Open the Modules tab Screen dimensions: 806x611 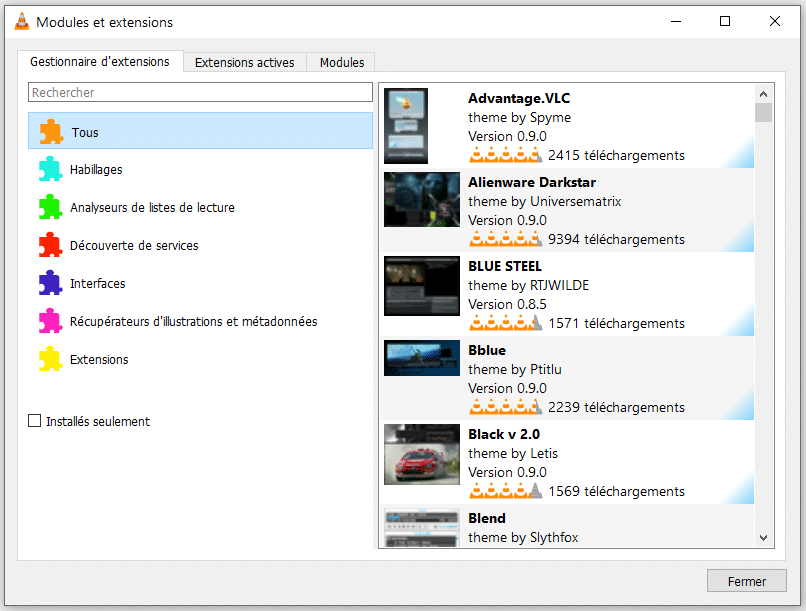(x=341, y=62)
